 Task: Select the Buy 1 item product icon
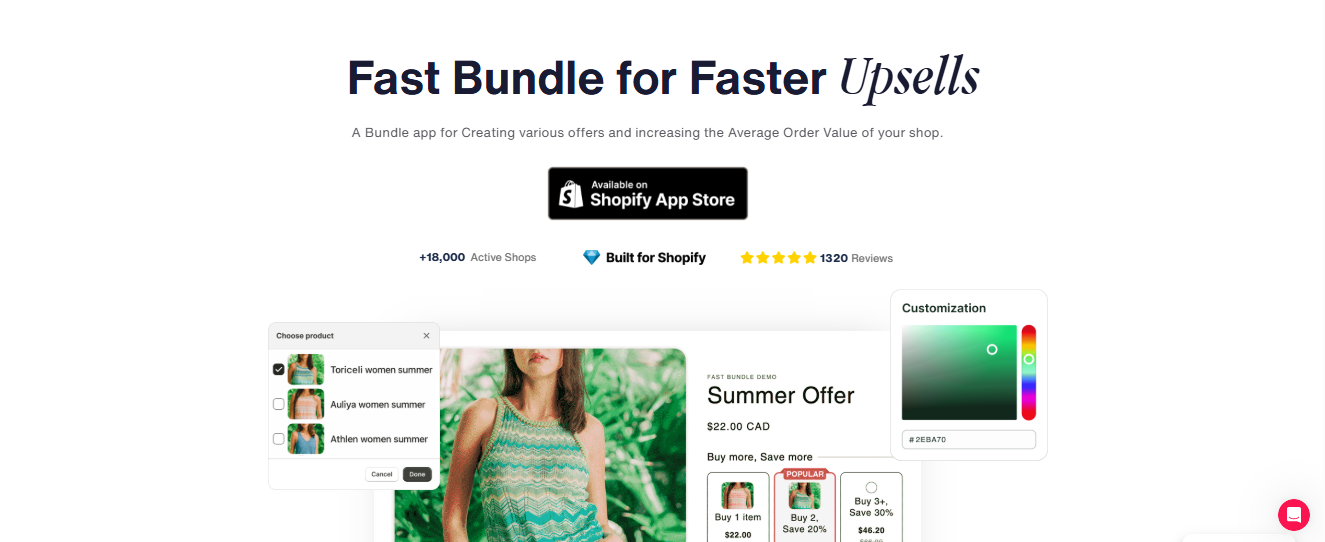pyautogui.click(x=738, y=496)
